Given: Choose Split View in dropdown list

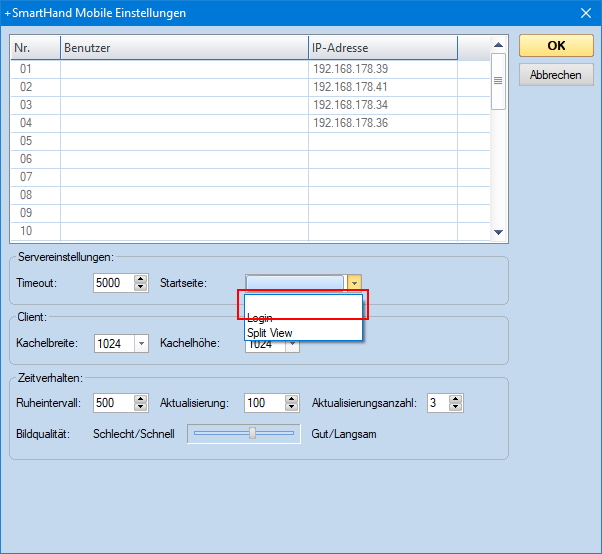Looking at the screenshot, I should coord(270,333).
